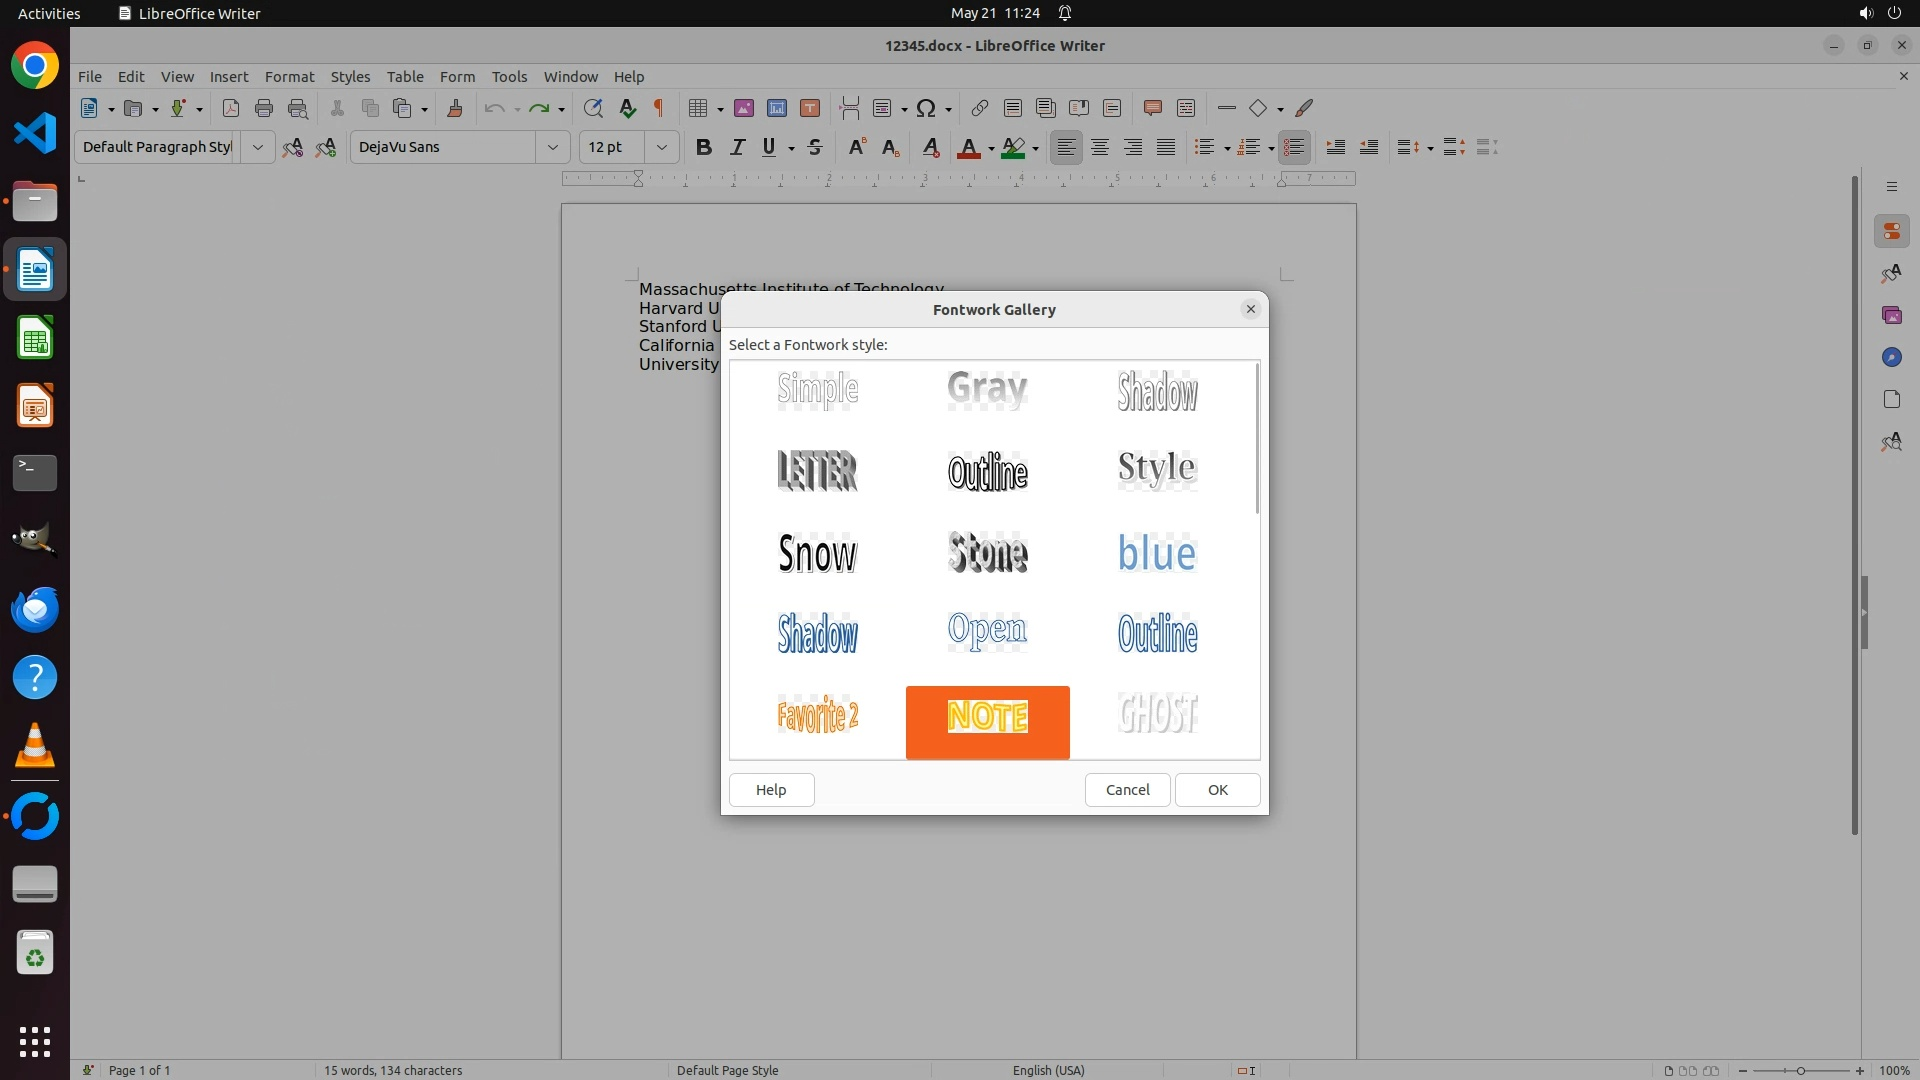The width and height of the screenshot is (1920, 1080).
Task: Toggle Bold formatting
Action: pos(703,147)
